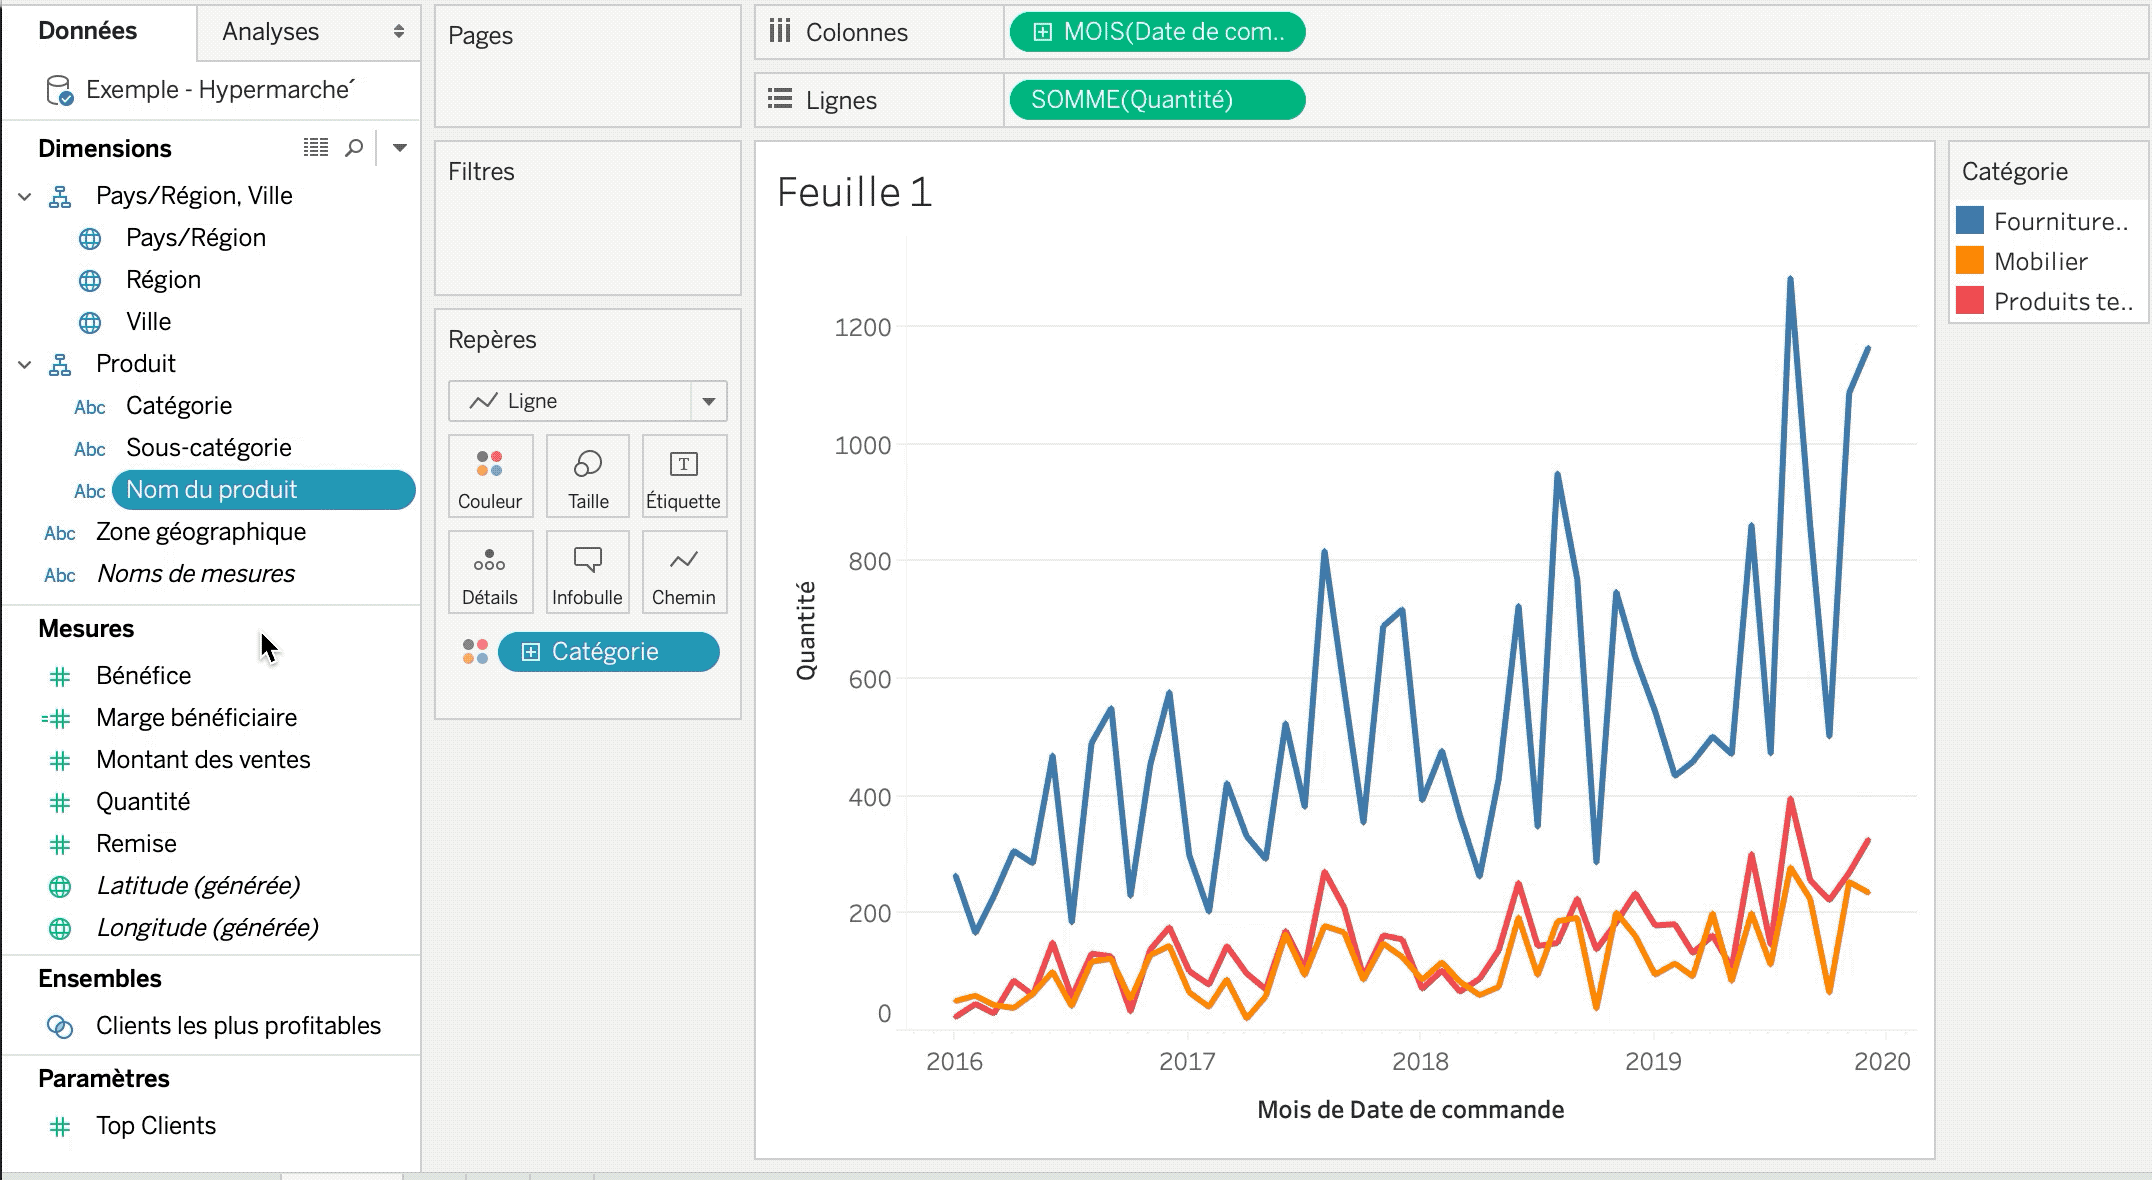Open the Analyses pane selector arrows
2152x1180 pixels.
click(399, 32)
